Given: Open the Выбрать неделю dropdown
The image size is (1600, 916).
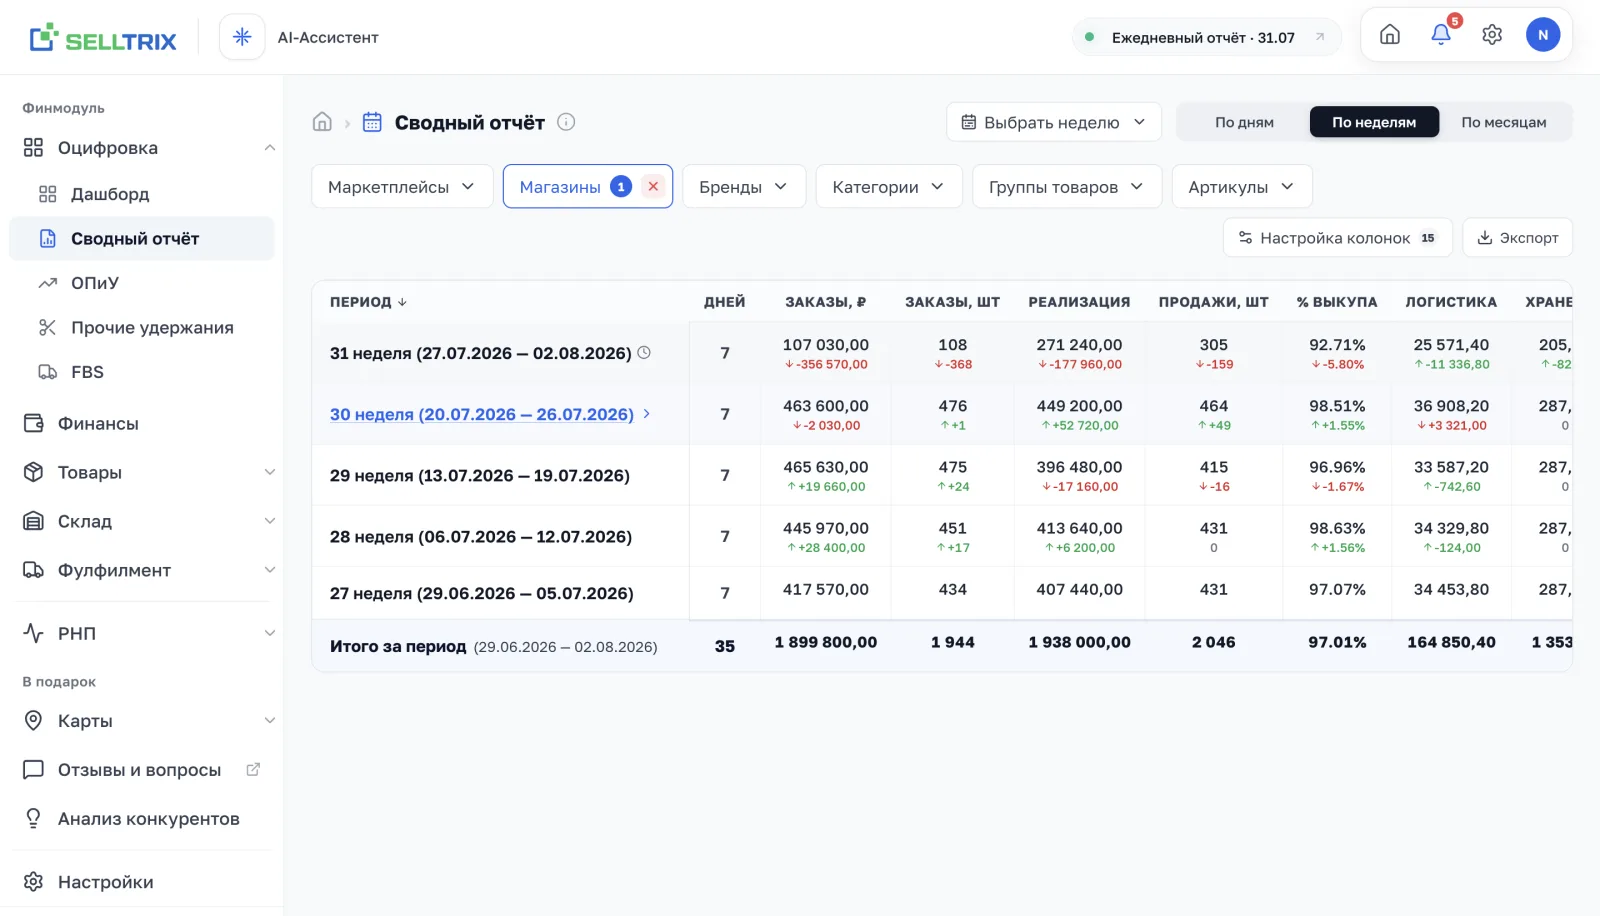Looking at the screenshot, I should (1054, 122).
